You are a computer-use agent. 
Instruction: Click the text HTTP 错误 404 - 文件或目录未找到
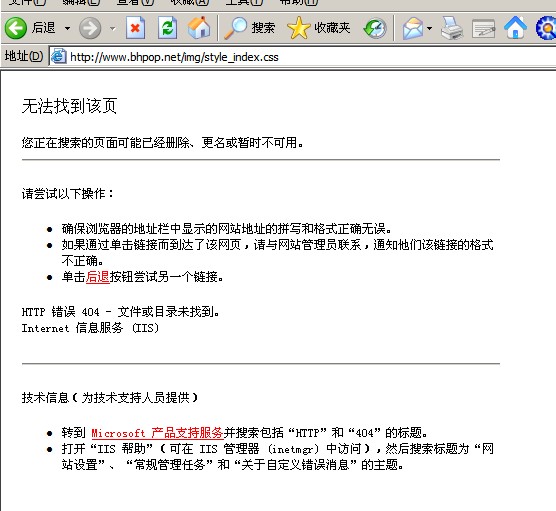coord(121,312)
